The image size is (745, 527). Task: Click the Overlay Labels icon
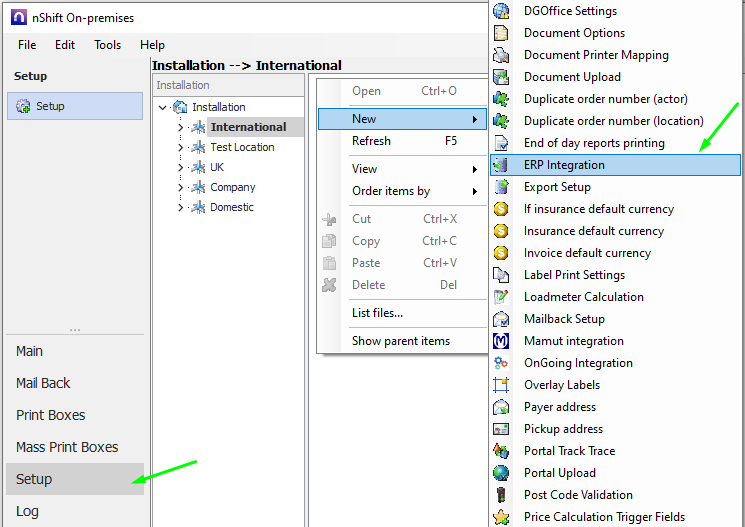pos(501,385)
